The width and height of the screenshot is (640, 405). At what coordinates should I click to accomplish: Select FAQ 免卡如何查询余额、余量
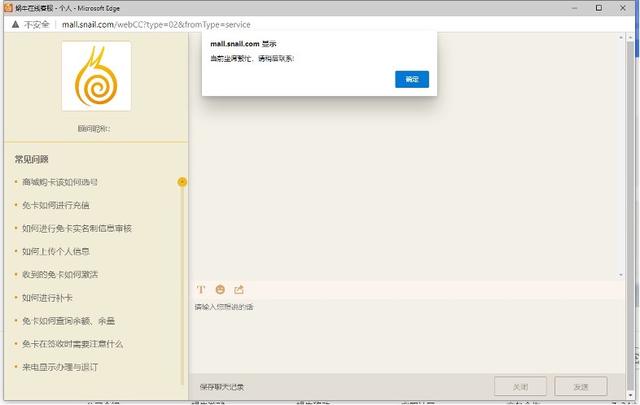point(68,320)
